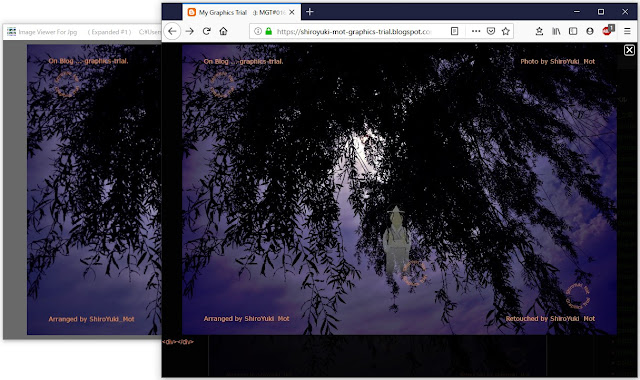Click the green padlock security icon
Viewport: 640px width, 380px height.
coord(269,31)
